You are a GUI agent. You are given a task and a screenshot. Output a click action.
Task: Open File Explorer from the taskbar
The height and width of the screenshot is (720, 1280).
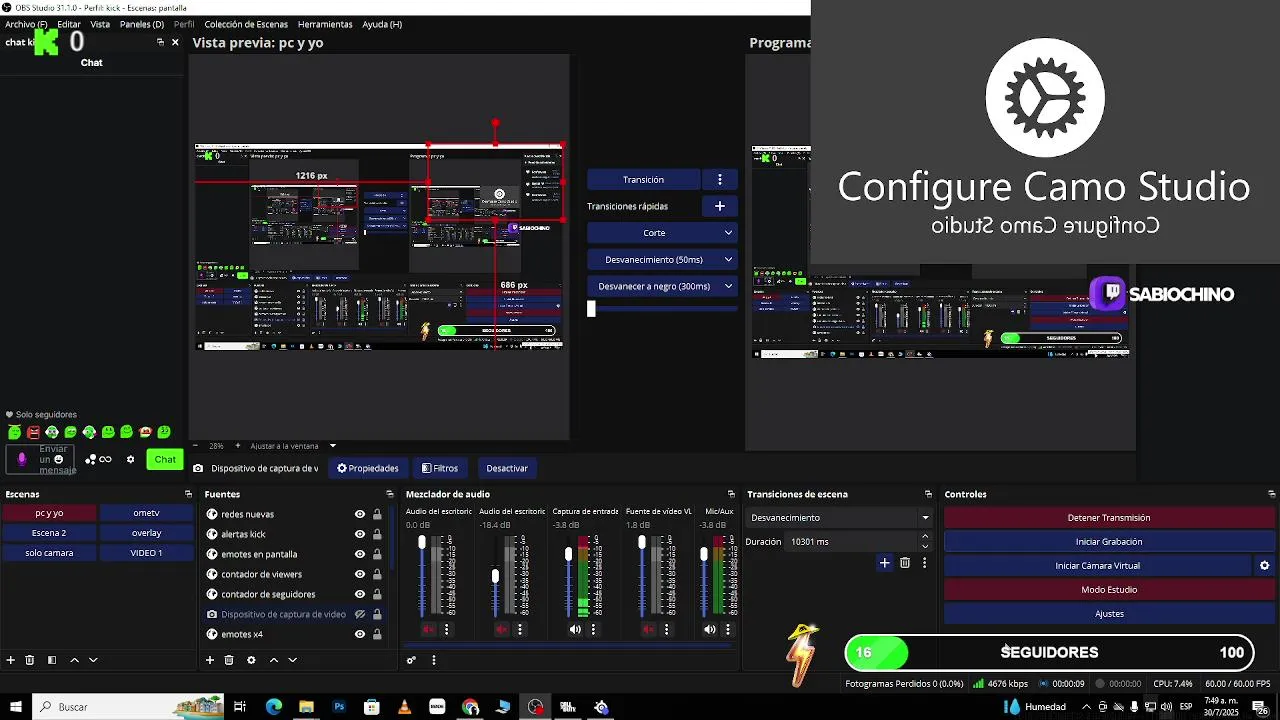[x=306, y=707]
